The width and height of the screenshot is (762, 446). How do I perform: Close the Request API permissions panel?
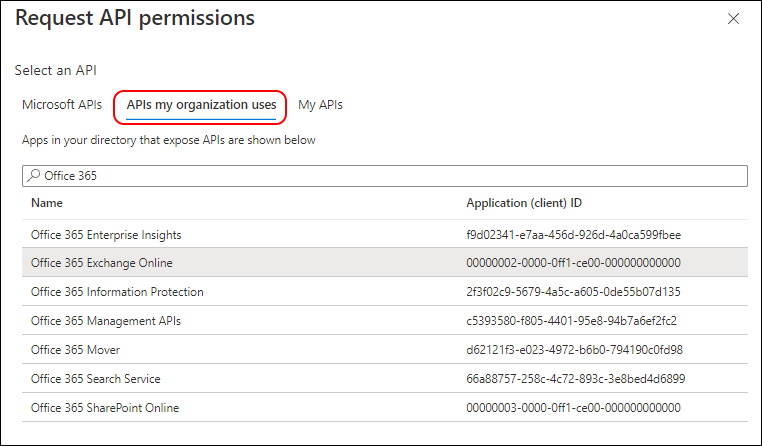tap(733, 19)
